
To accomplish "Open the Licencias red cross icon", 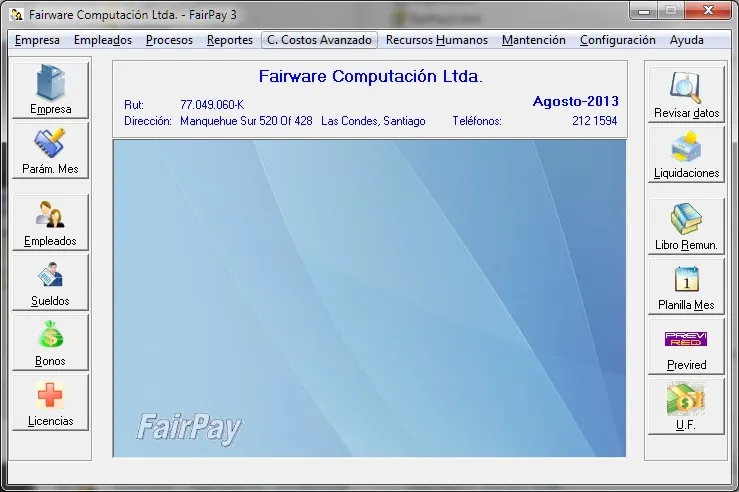I will [50, 402].
